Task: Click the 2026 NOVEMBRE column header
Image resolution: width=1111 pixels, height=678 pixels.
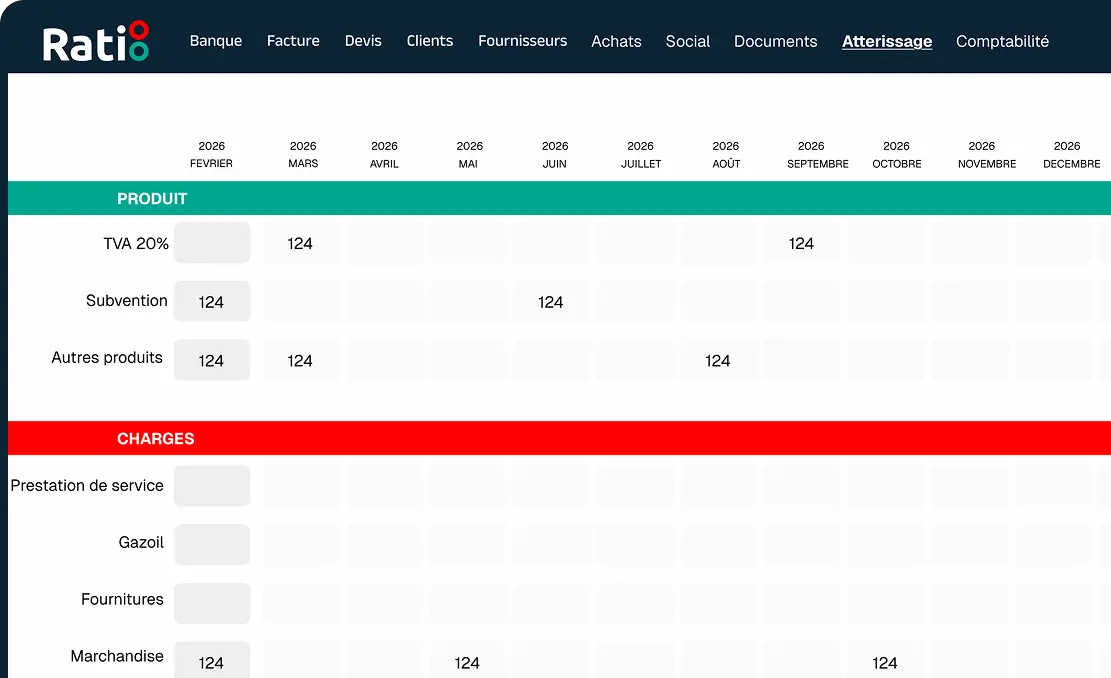Action: (986, 154)
